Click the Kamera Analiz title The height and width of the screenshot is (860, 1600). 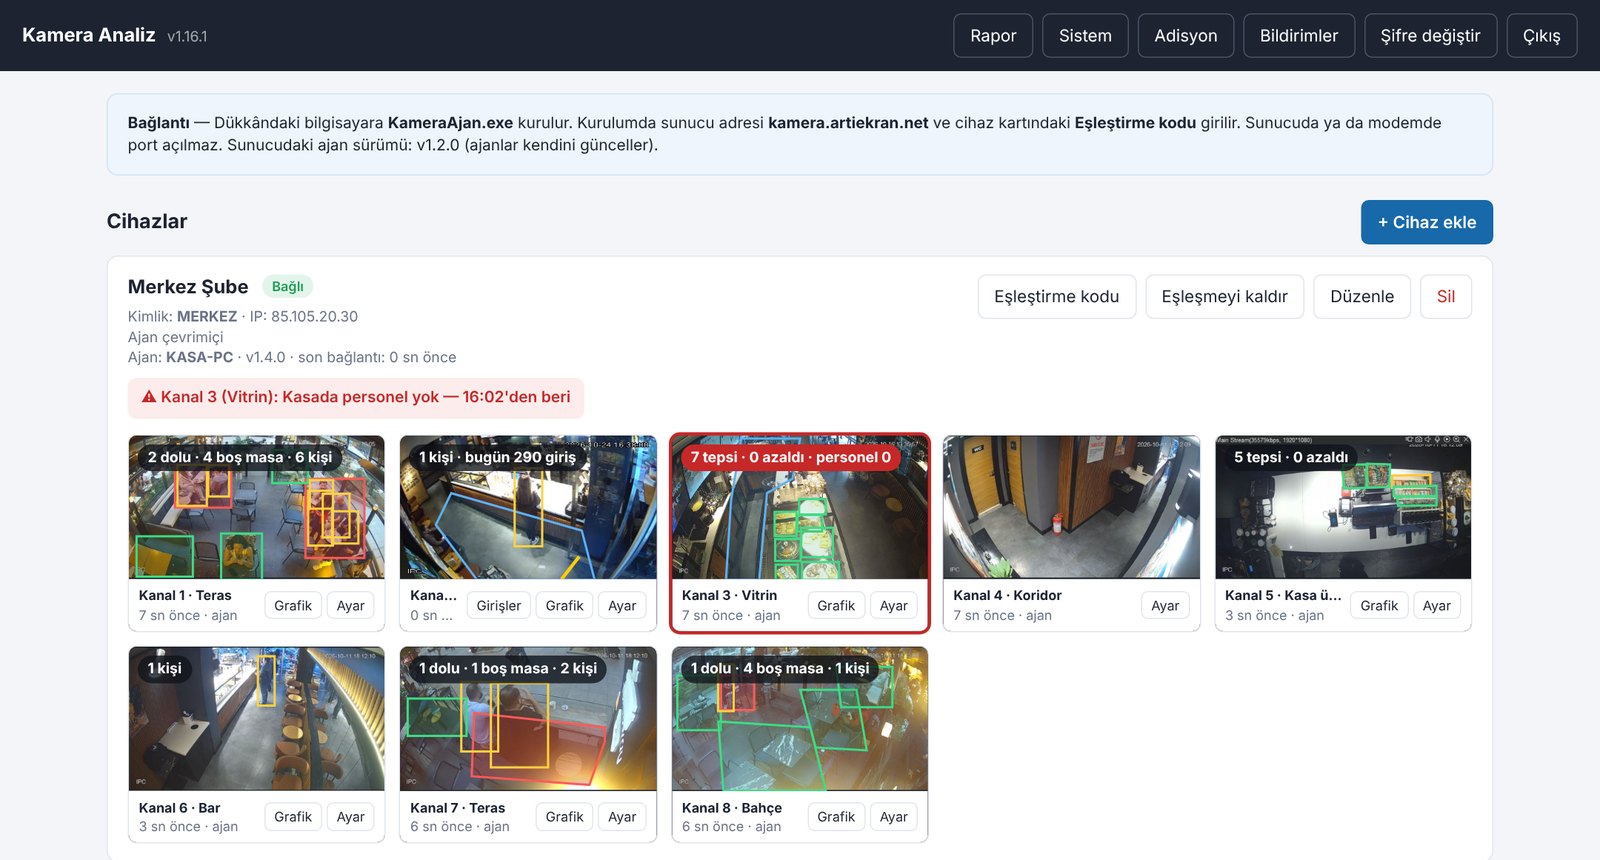[x=89, y=35]
